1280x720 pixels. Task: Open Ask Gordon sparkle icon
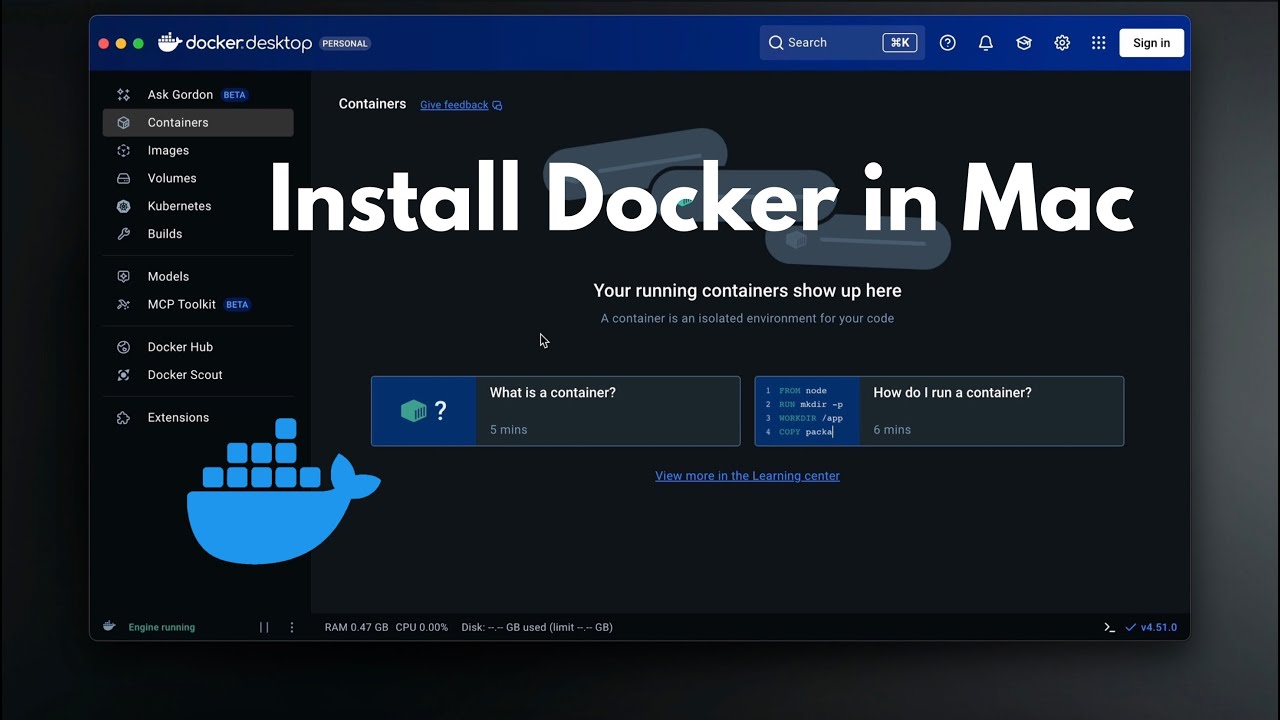(123, 95)
